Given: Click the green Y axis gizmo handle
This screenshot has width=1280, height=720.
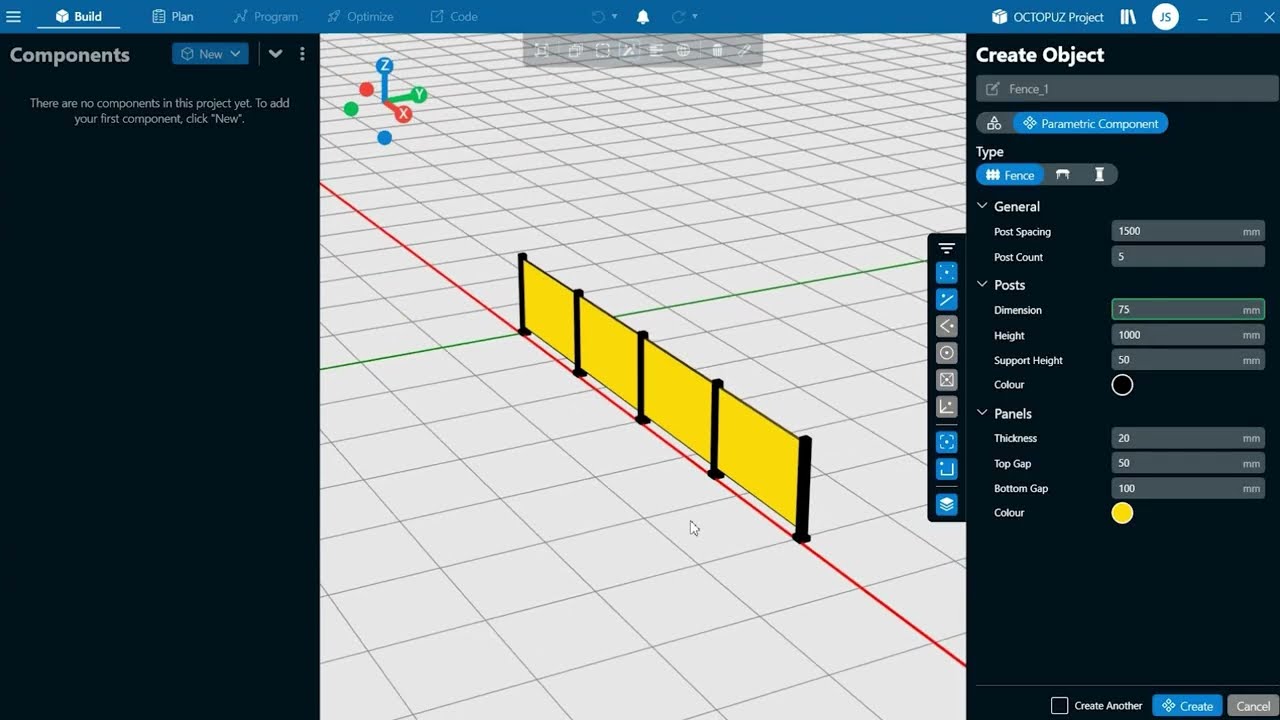Looking at the screenshot, I should coord(420,94).
